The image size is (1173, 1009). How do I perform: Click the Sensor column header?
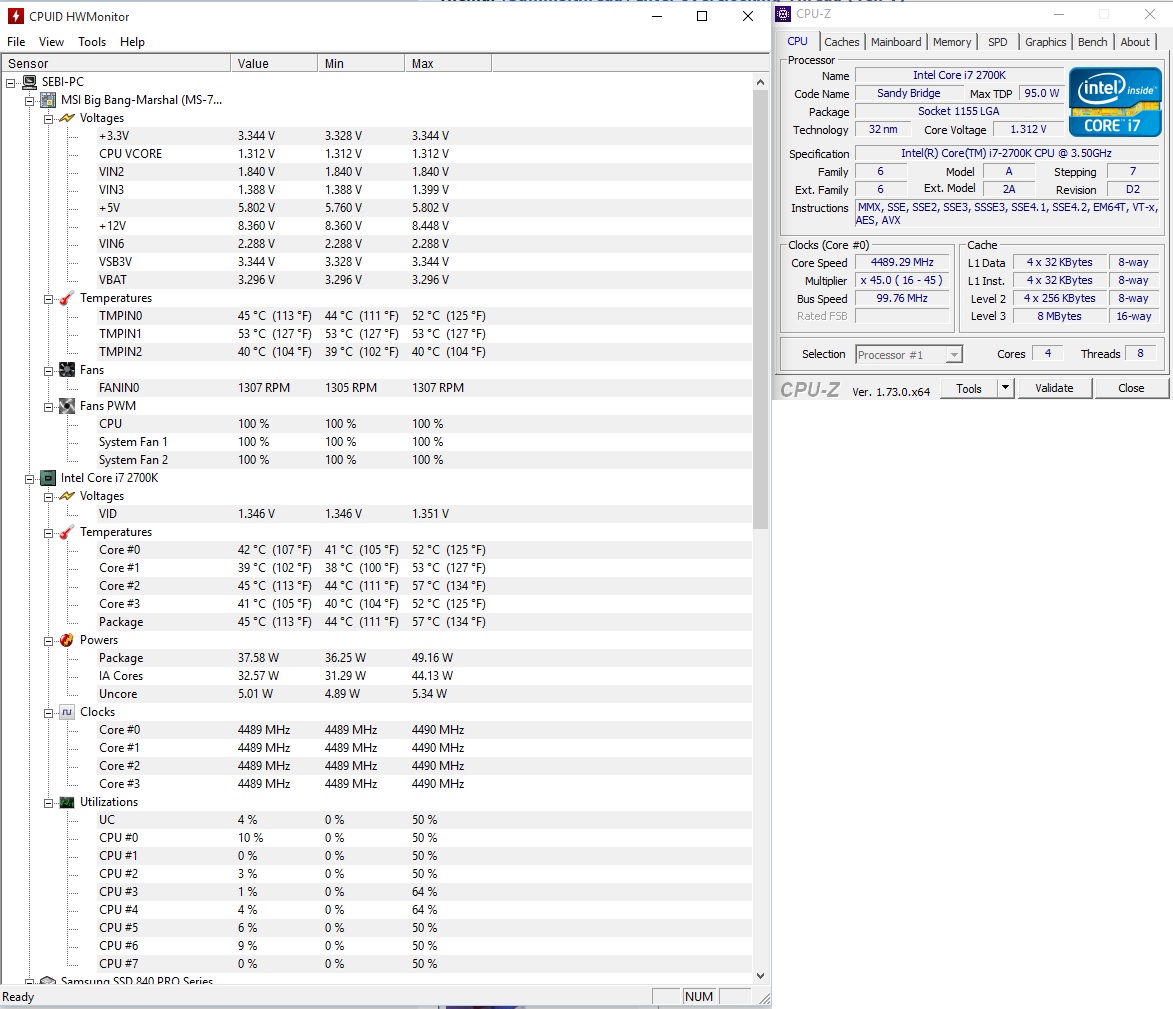point(116,64)
